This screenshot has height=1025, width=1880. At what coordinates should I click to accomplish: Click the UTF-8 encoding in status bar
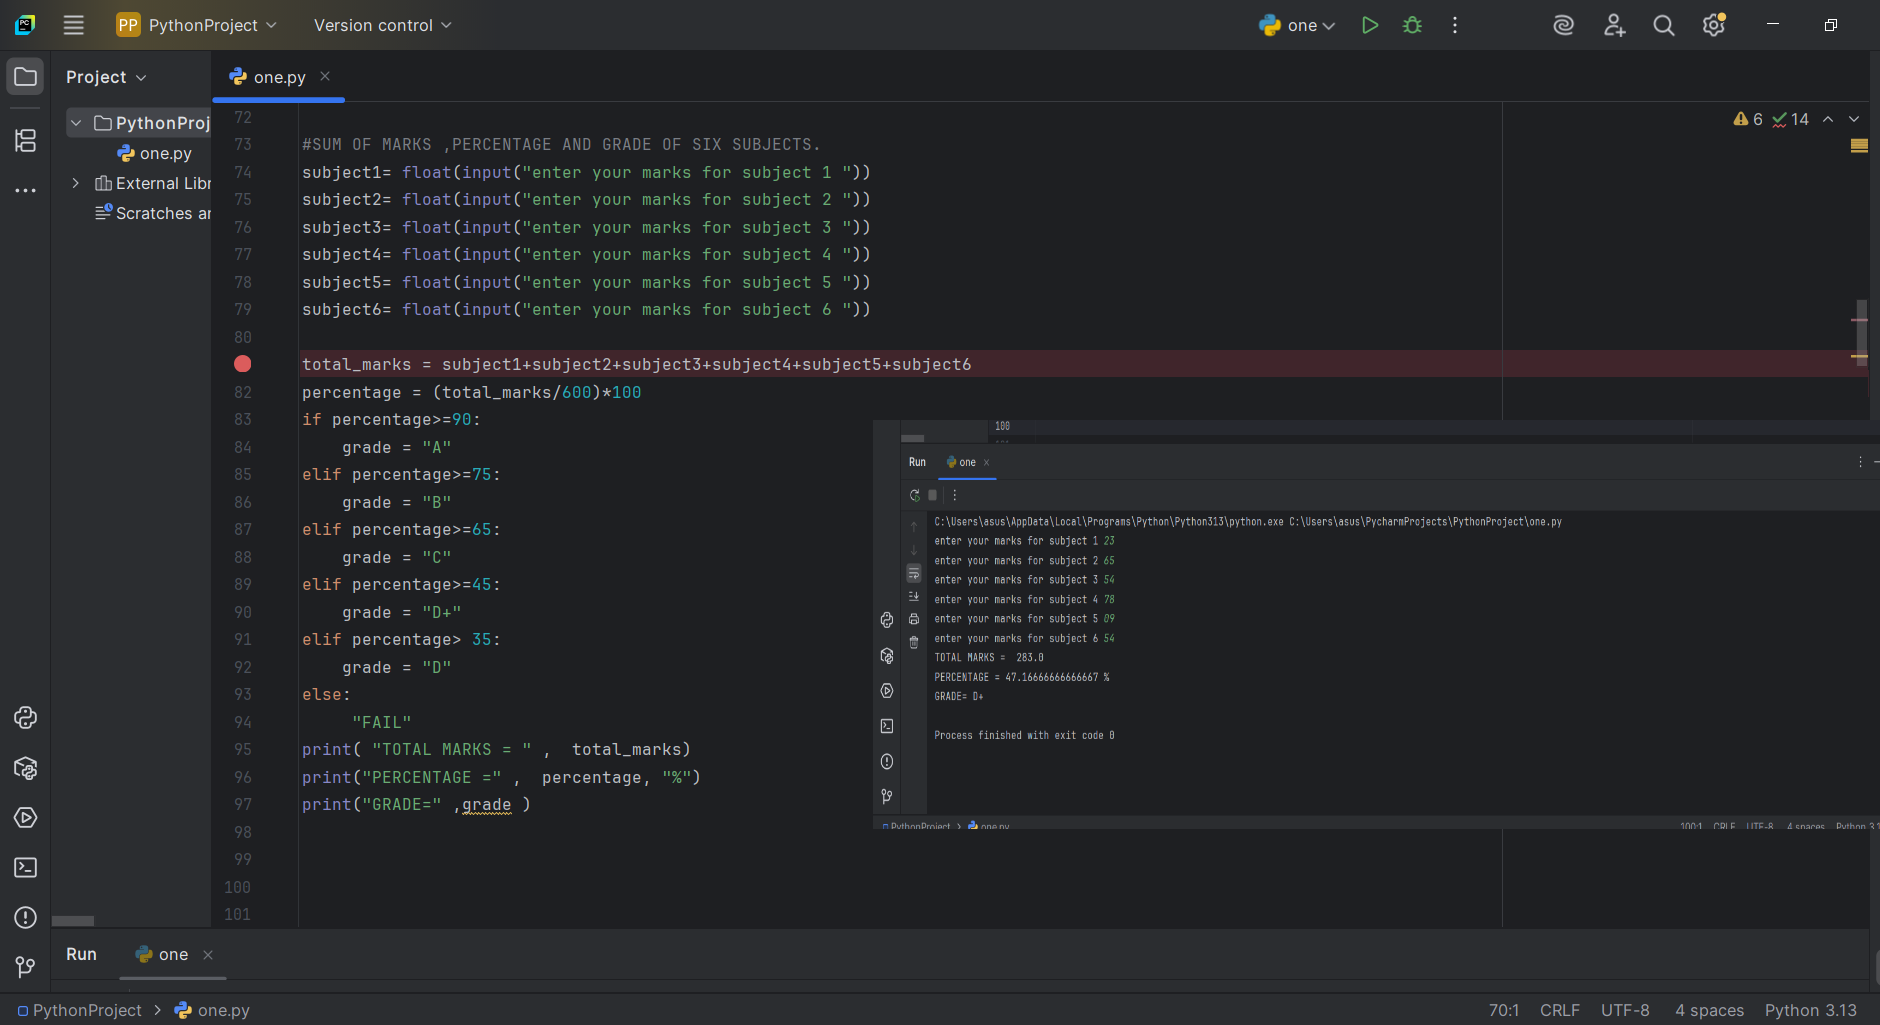click(x=1625, y=1010)
